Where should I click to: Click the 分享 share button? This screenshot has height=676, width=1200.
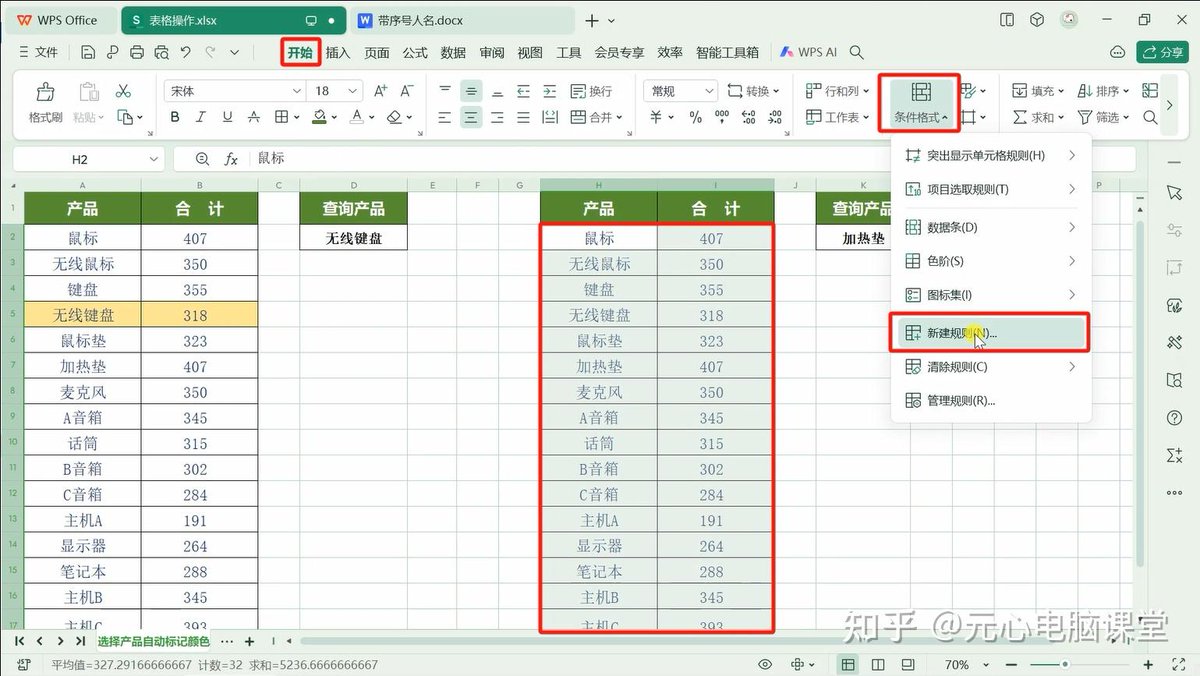(1162, 52)
